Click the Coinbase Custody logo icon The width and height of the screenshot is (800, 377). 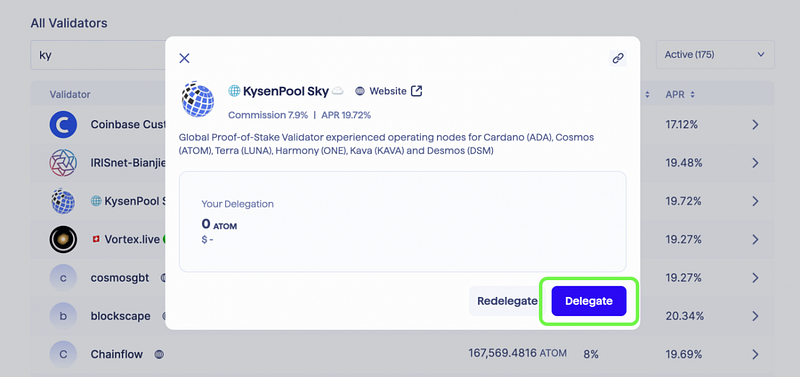pyautogui.click(x=63, y=124)
